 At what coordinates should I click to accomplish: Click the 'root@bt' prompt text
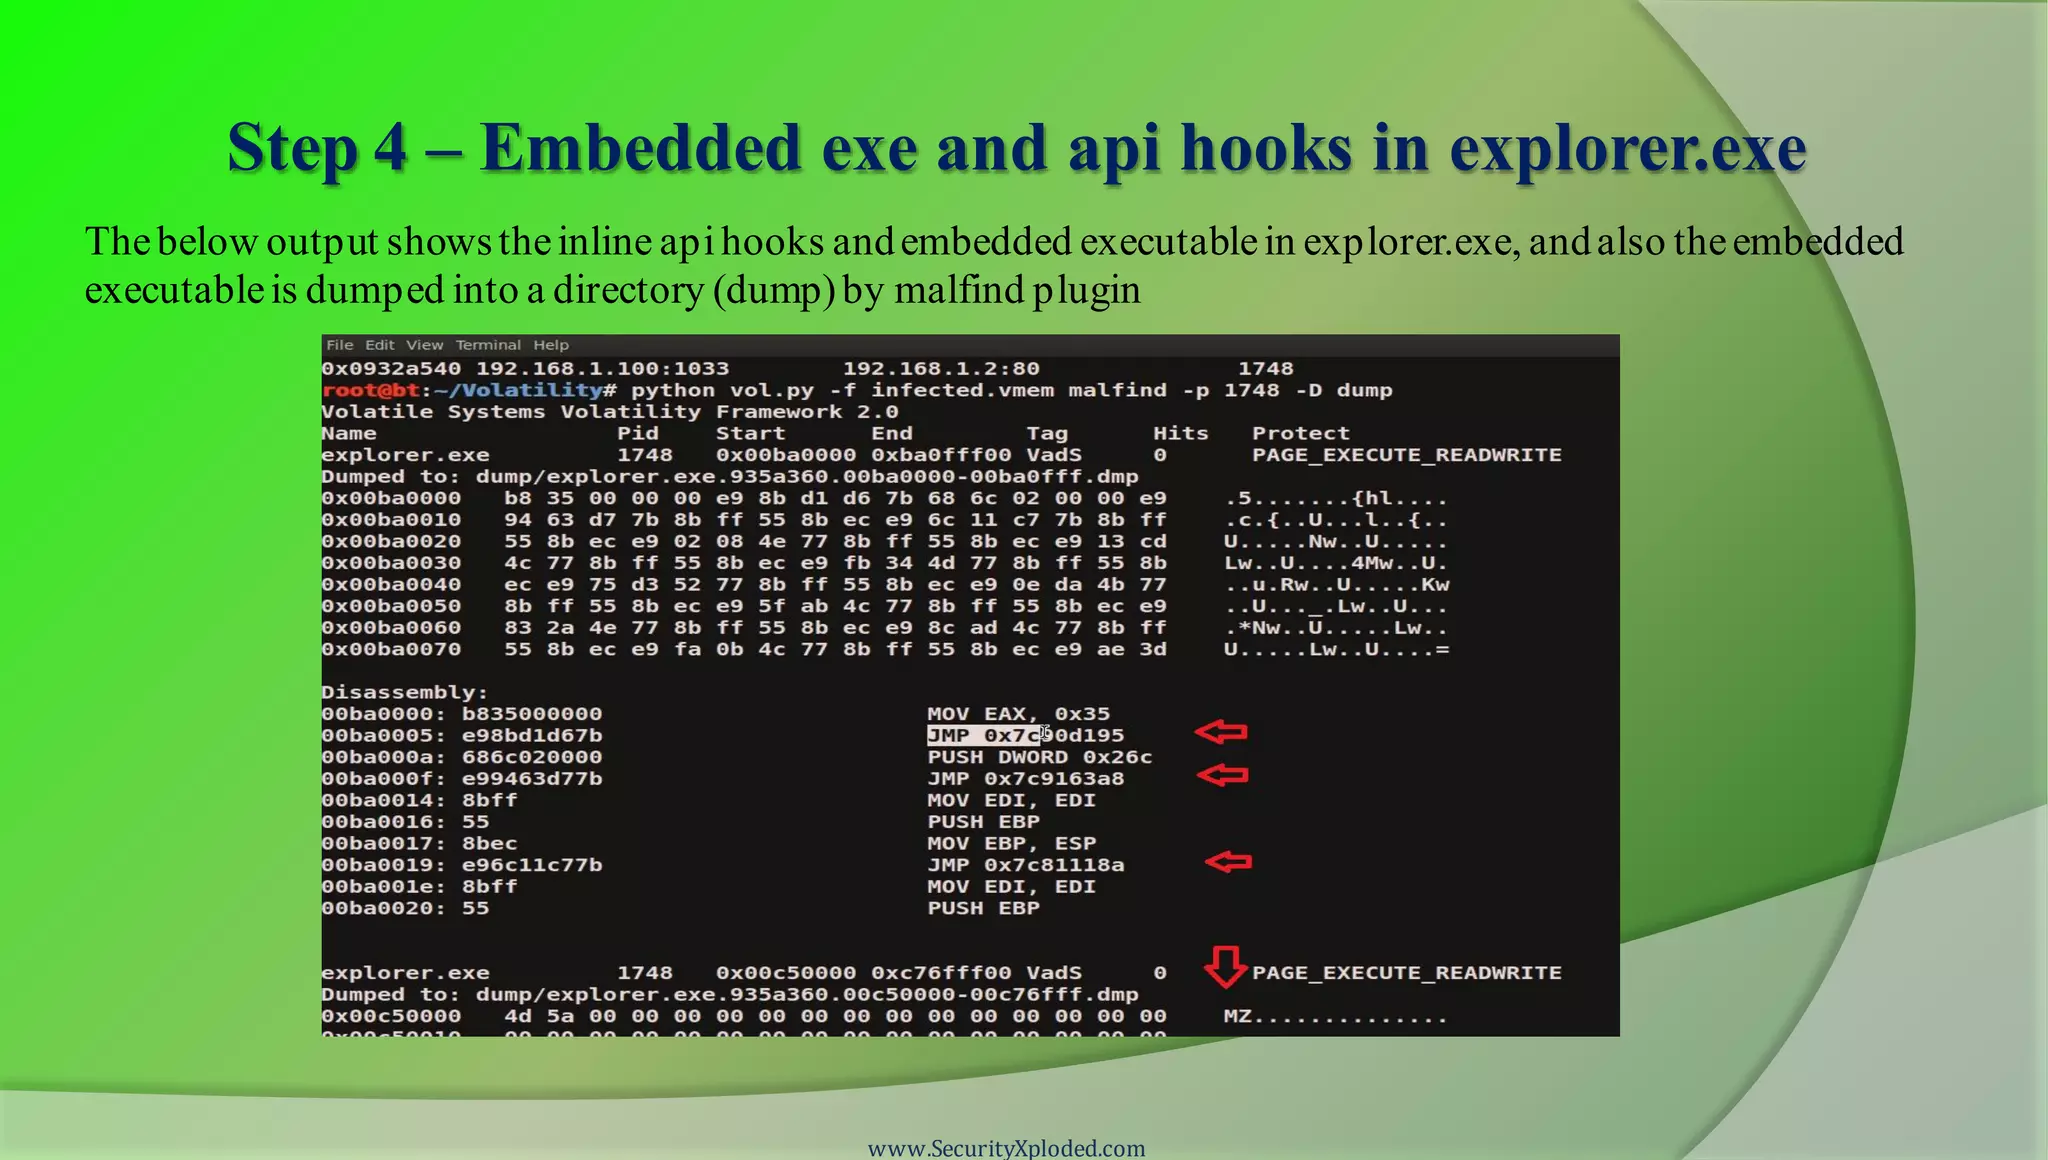pyautogui.click(x=371, y=390)
